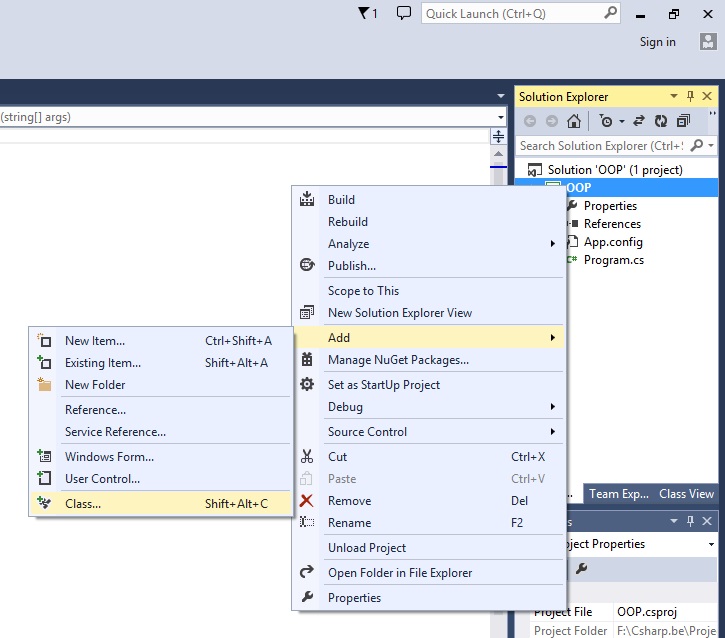Click Sign in link

tap(657, 42)
